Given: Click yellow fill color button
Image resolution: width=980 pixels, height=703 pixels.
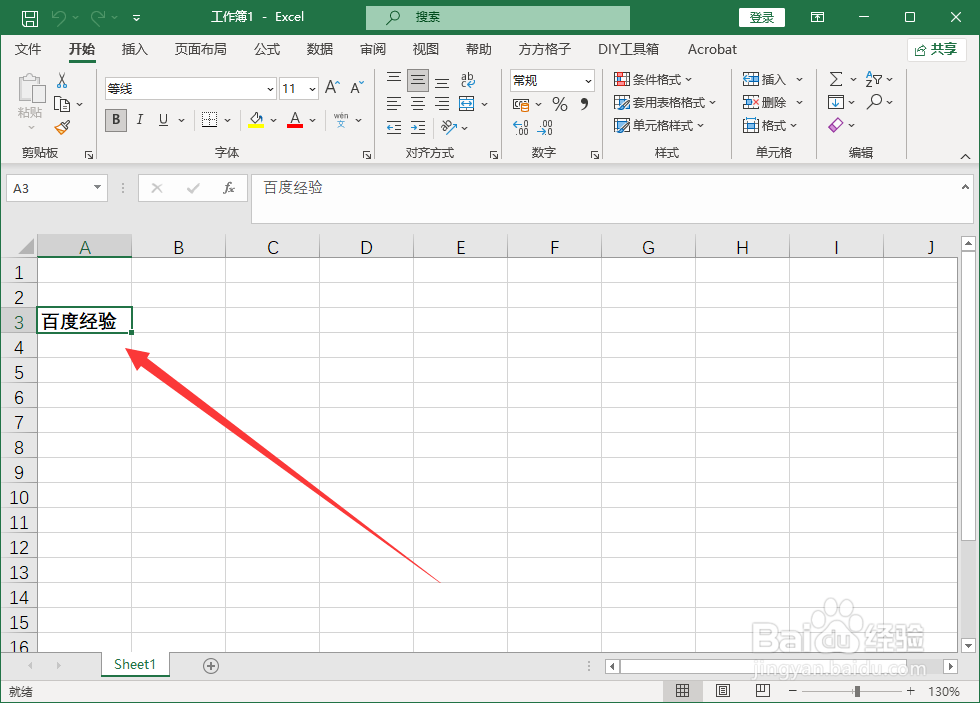Looking at the screenshot, I should 256,119.
